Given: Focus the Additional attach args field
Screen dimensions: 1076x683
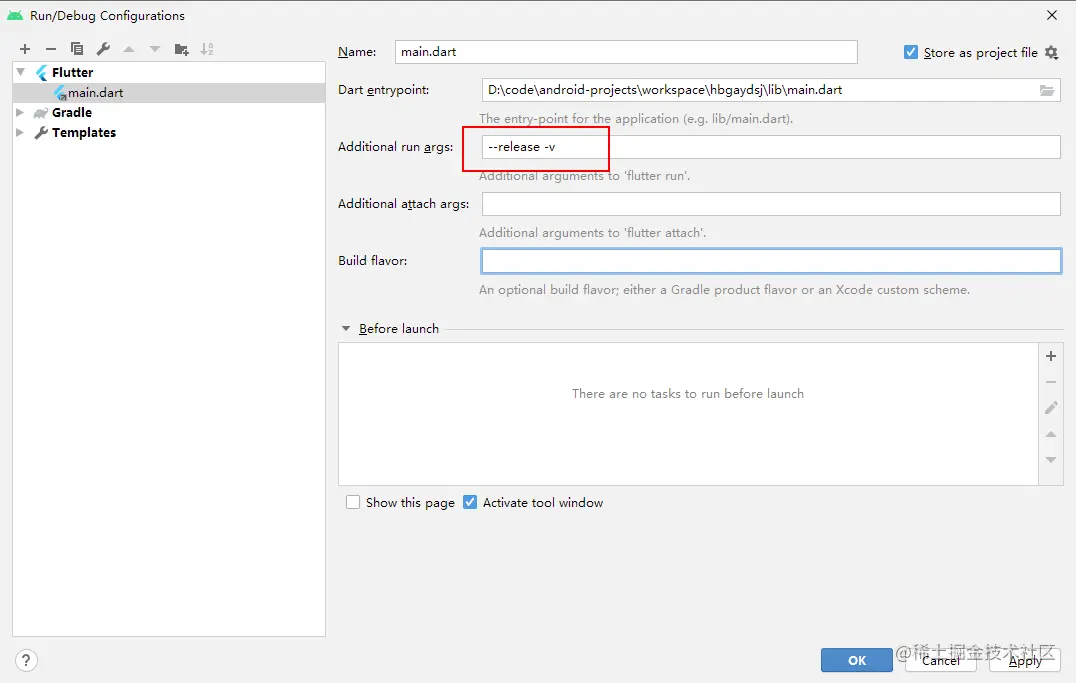Looking at the screenshot, I should tap(771, 204).
